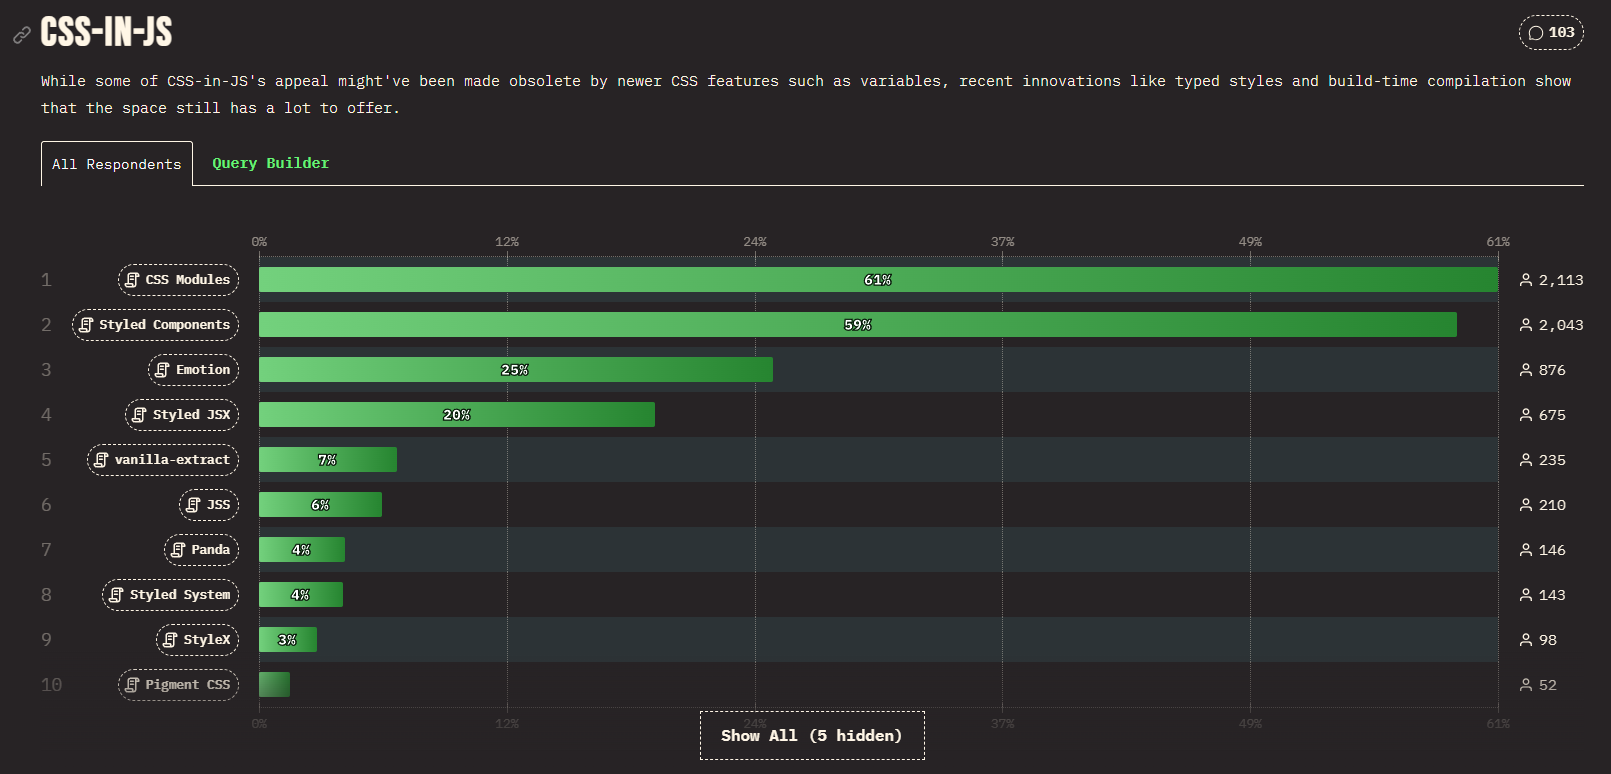The width and height of the screenshot is (1611, 774).
Task: Click the 37% label on top axis
Action: tap(1002, 242)
